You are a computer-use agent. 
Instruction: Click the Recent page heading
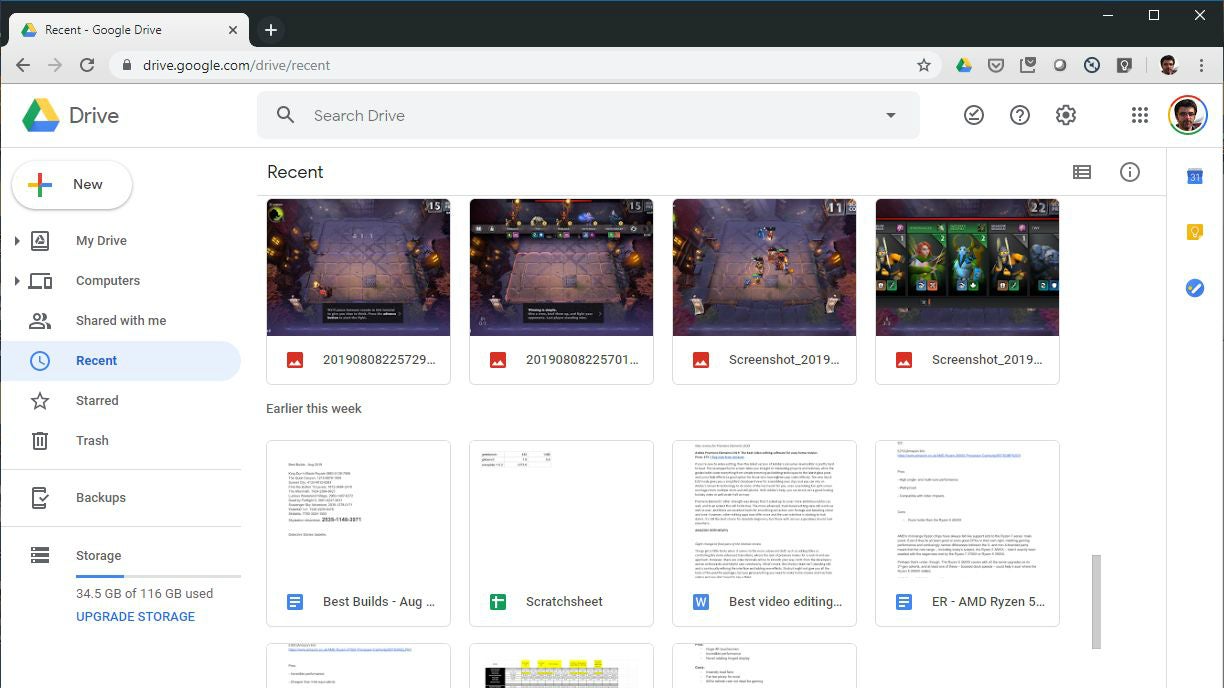[x=295, y=172]
